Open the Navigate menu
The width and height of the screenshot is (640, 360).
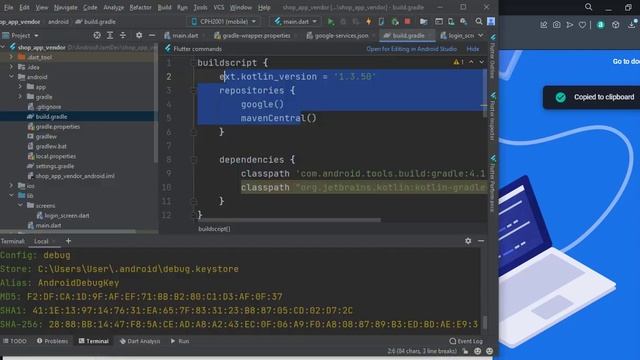click(x=66, y=7)
